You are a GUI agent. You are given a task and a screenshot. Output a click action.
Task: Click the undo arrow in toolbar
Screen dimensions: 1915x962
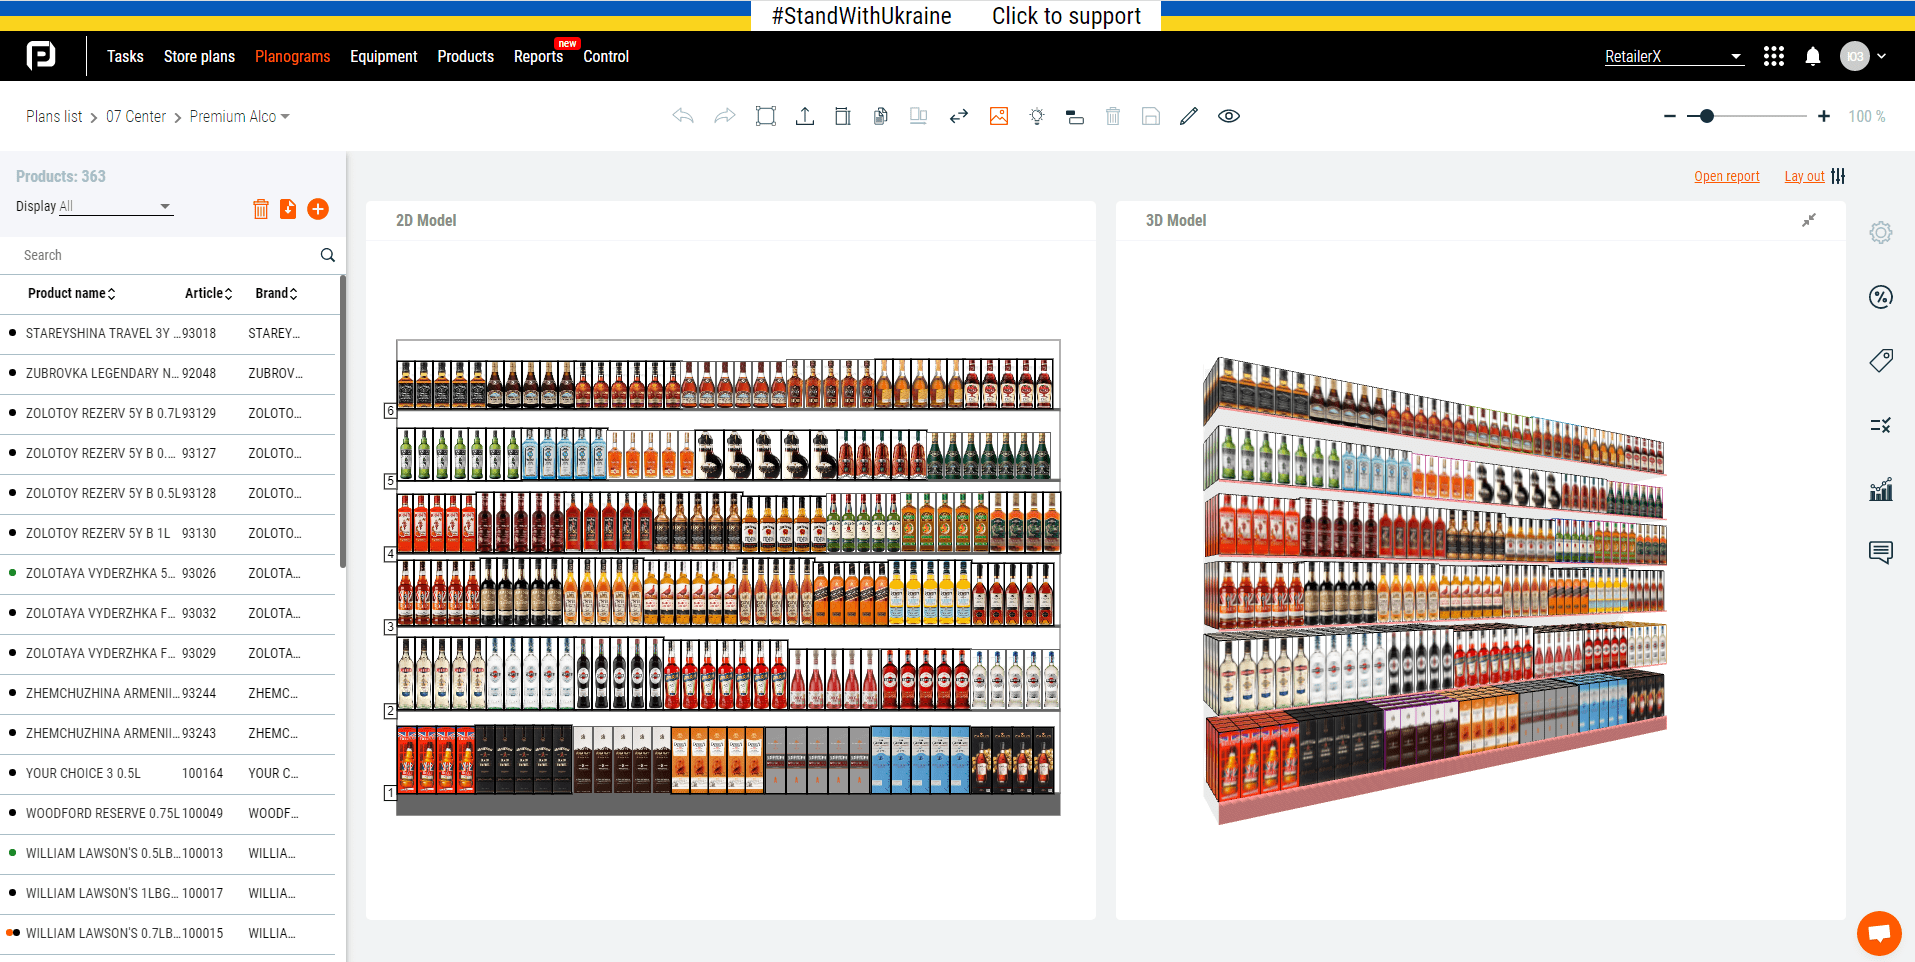(683, 116)
